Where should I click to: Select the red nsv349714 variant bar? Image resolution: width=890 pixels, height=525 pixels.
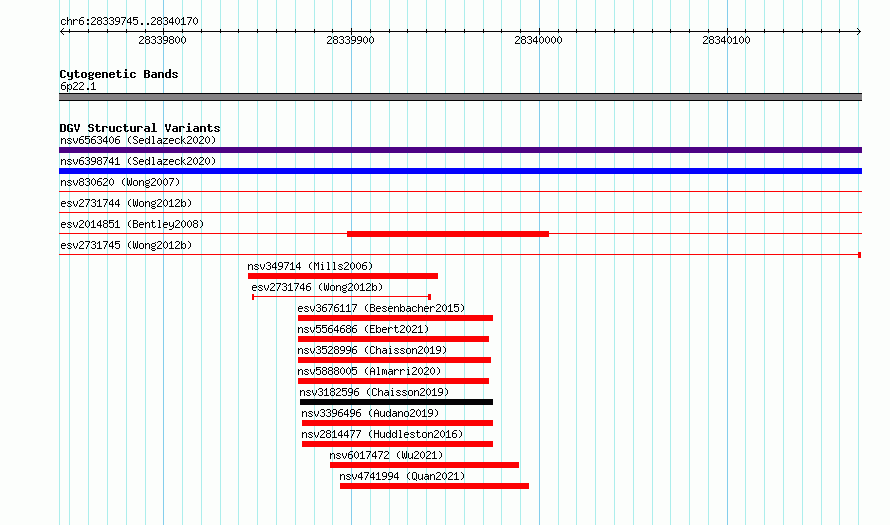tap(343, 276)
